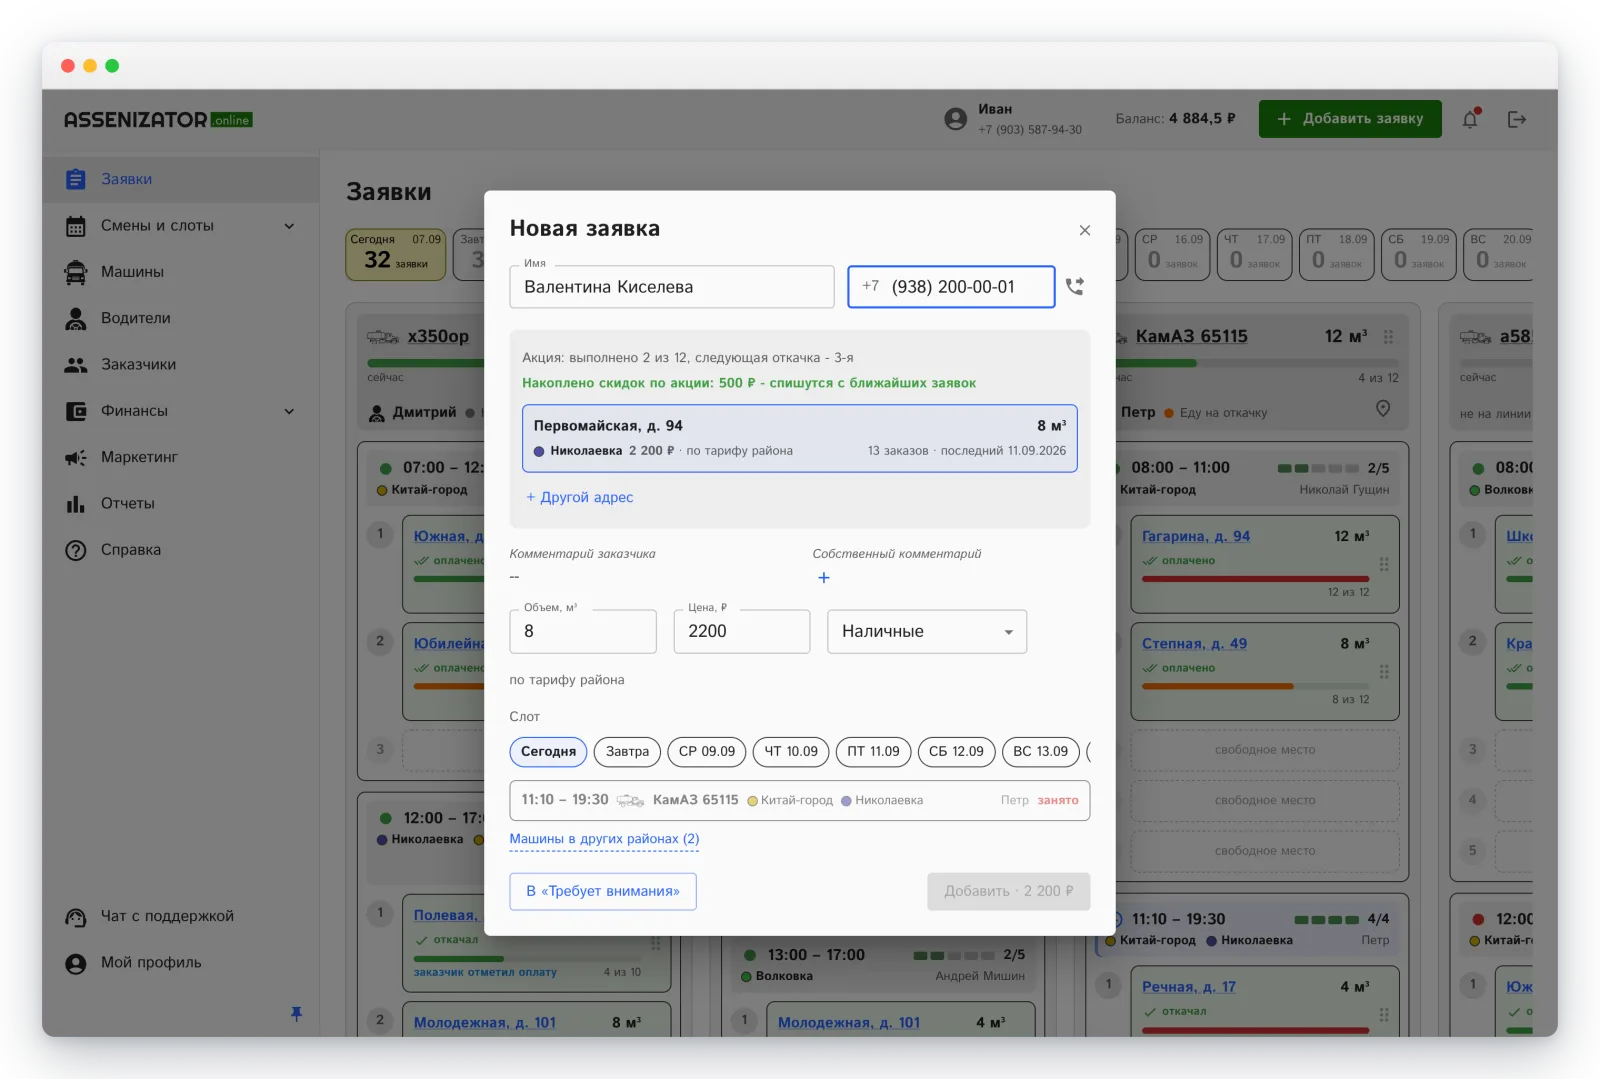Add own comment with the plus icon

(x=824, y=578)
